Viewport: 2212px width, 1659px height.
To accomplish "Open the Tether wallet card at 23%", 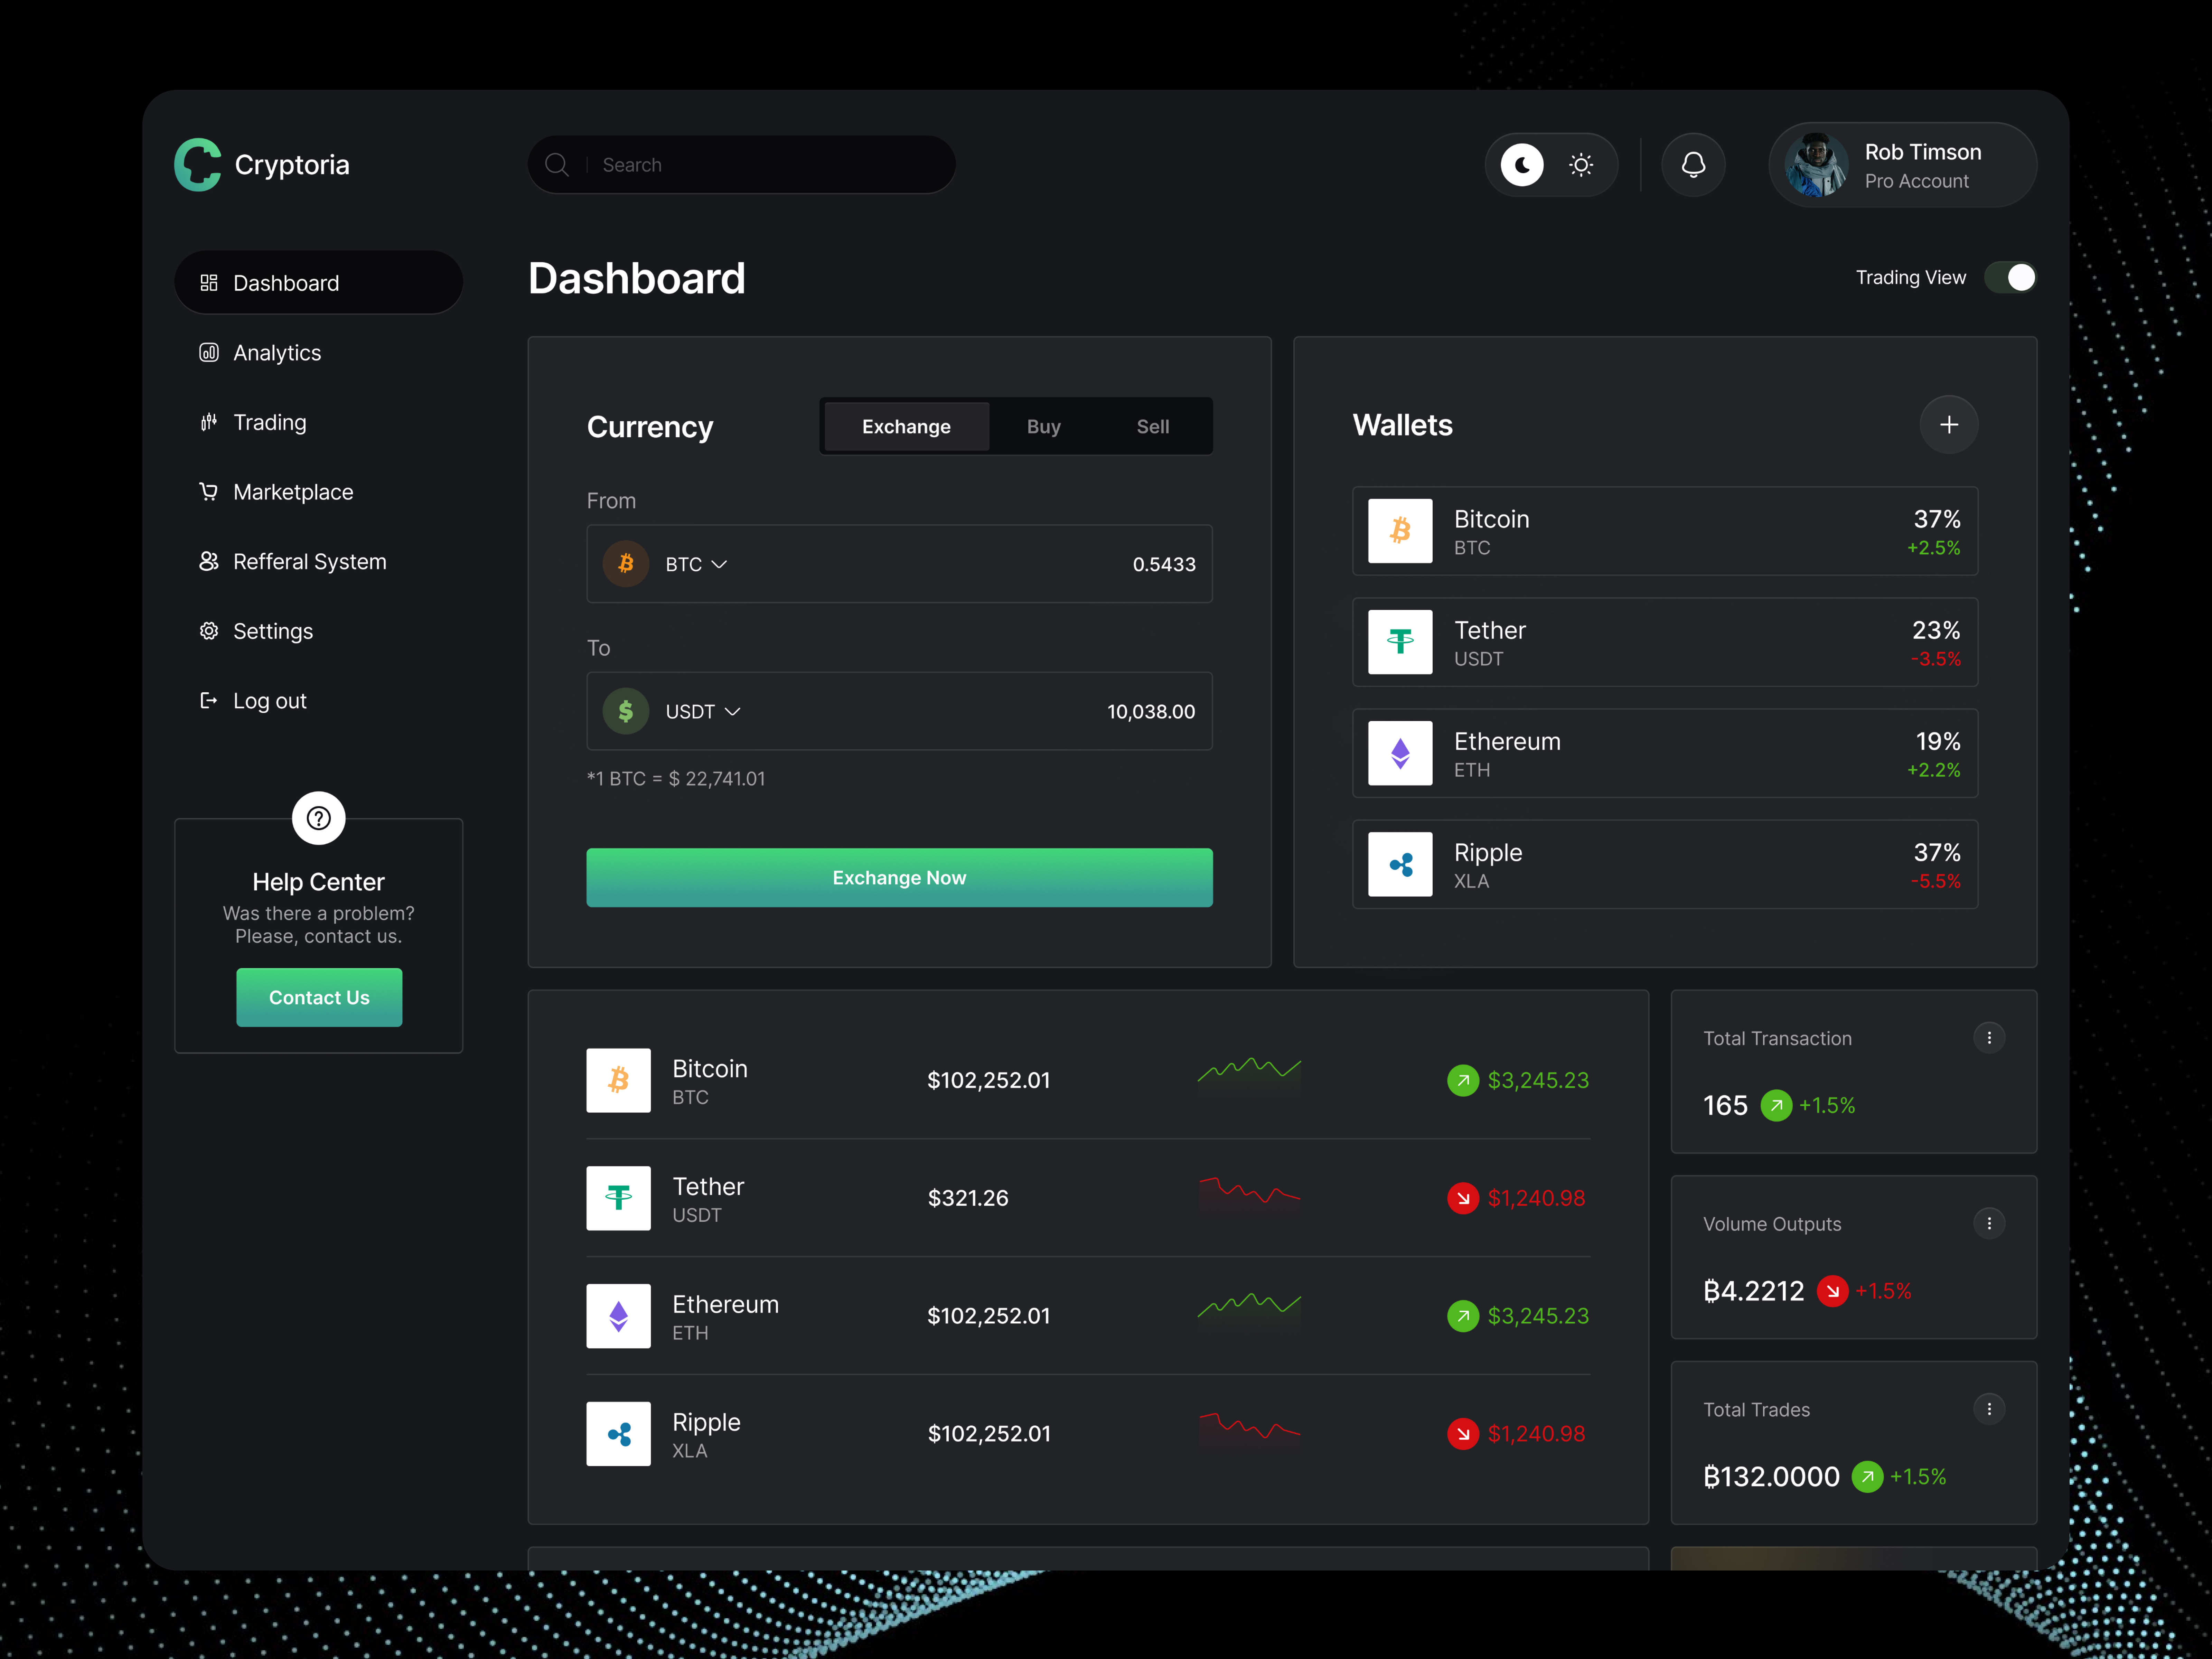I will click(1665, 642).
